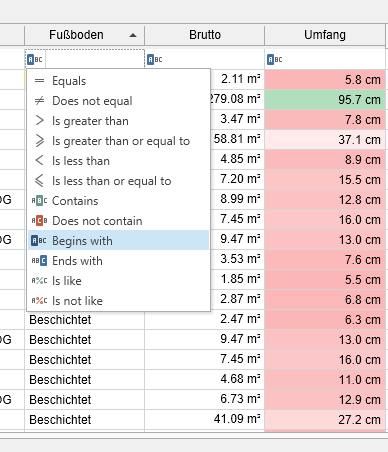388x452 pixels.
Task: Open filter operator icon in Brutto column
Action: click(155, 60)
